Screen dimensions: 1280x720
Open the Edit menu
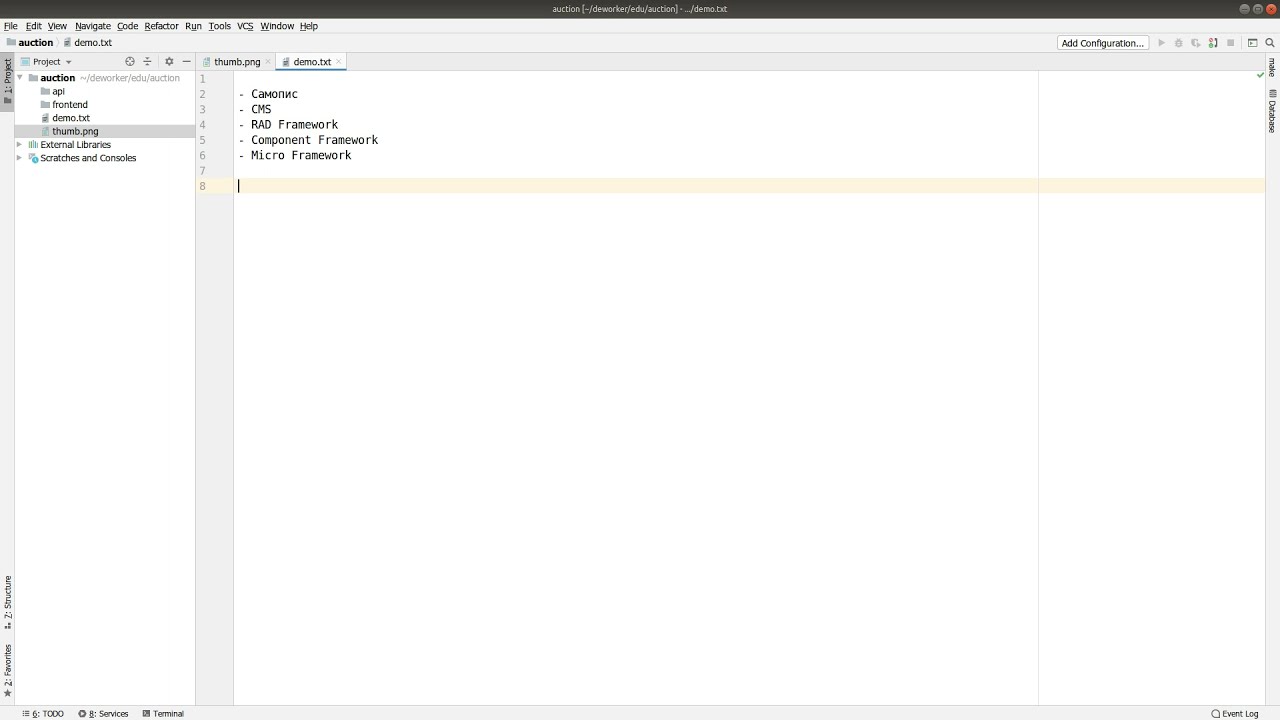pos(33,26)
